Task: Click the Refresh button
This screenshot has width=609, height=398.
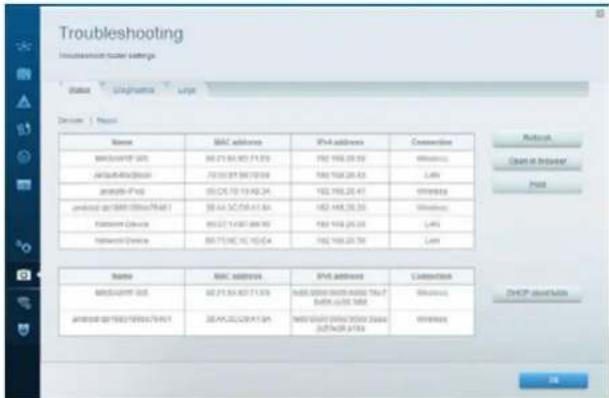Action: [x=537, y=138]
